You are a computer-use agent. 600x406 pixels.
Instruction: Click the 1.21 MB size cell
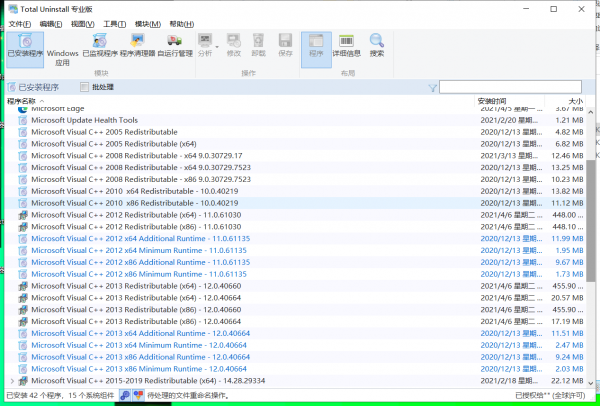coord(569,120)
